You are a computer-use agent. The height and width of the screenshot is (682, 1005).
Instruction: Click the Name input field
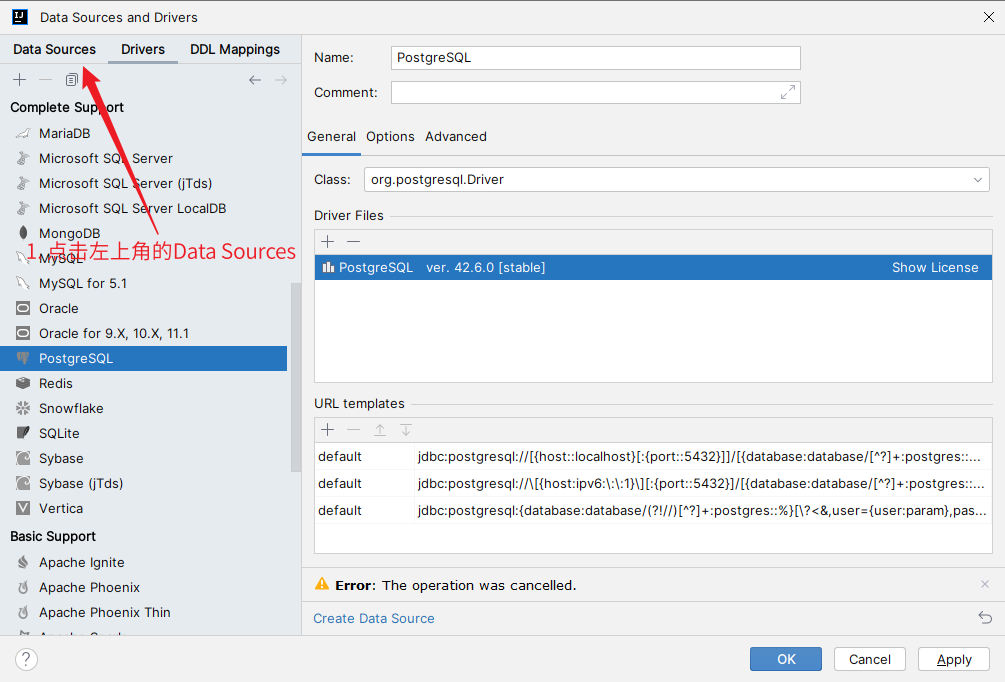coord(595,58)
